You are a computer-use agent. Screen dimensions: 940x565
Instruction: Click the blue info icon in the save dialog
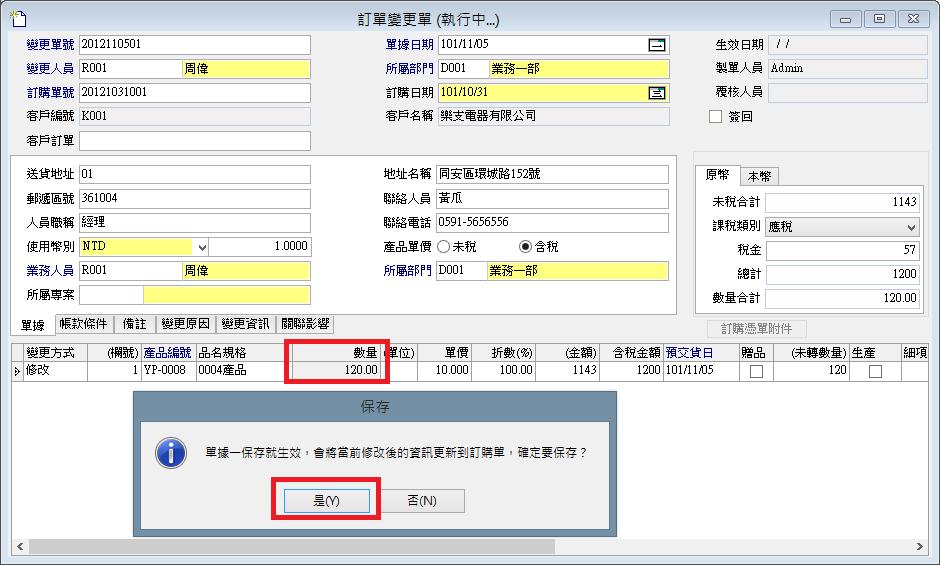point(171,453)
